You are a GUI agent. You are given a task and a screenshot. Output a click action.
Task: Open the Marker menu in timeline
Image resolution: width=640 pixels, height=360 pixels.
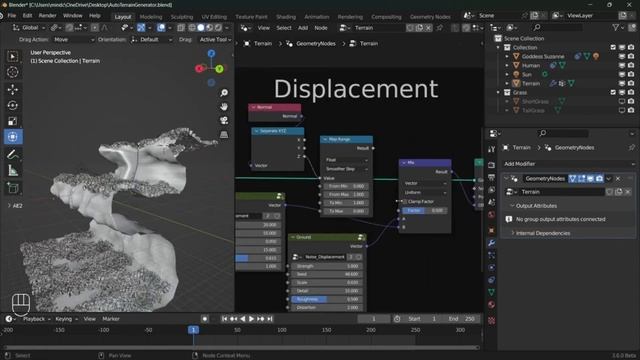tap(111, 319)
